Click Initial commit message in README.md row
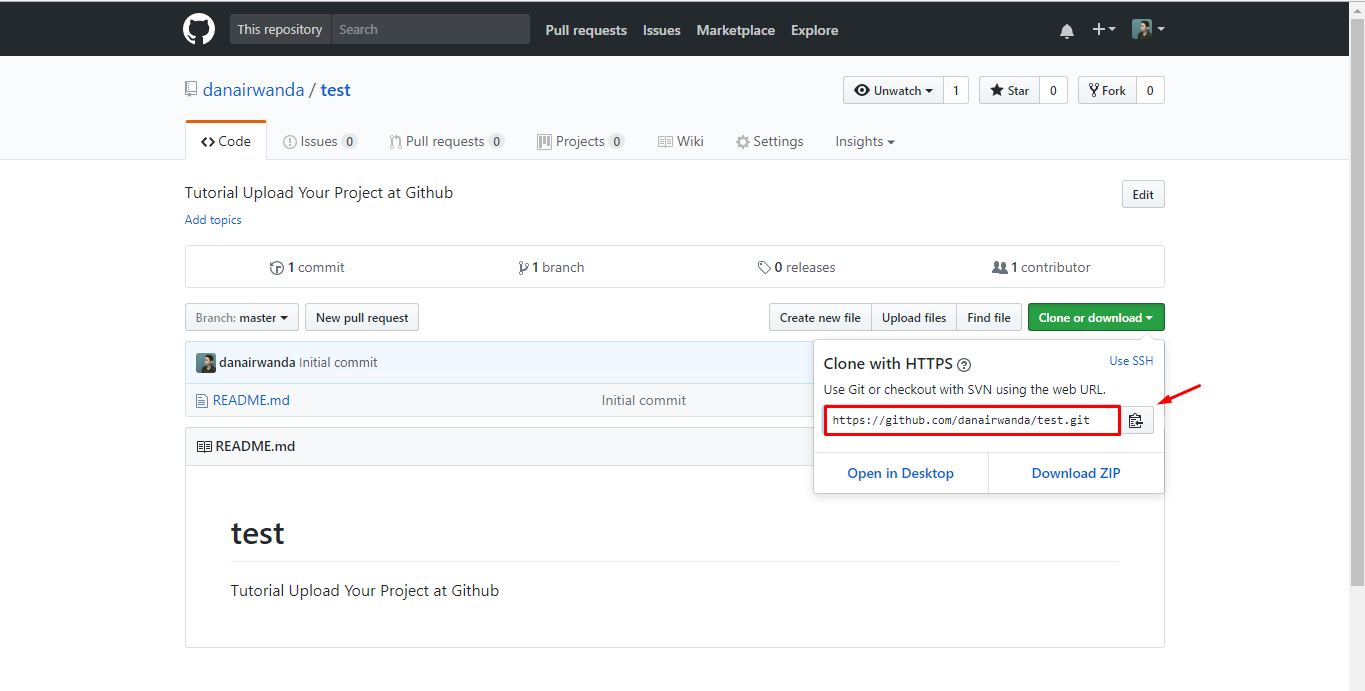The image size is (1365, 691). [644, 400]
